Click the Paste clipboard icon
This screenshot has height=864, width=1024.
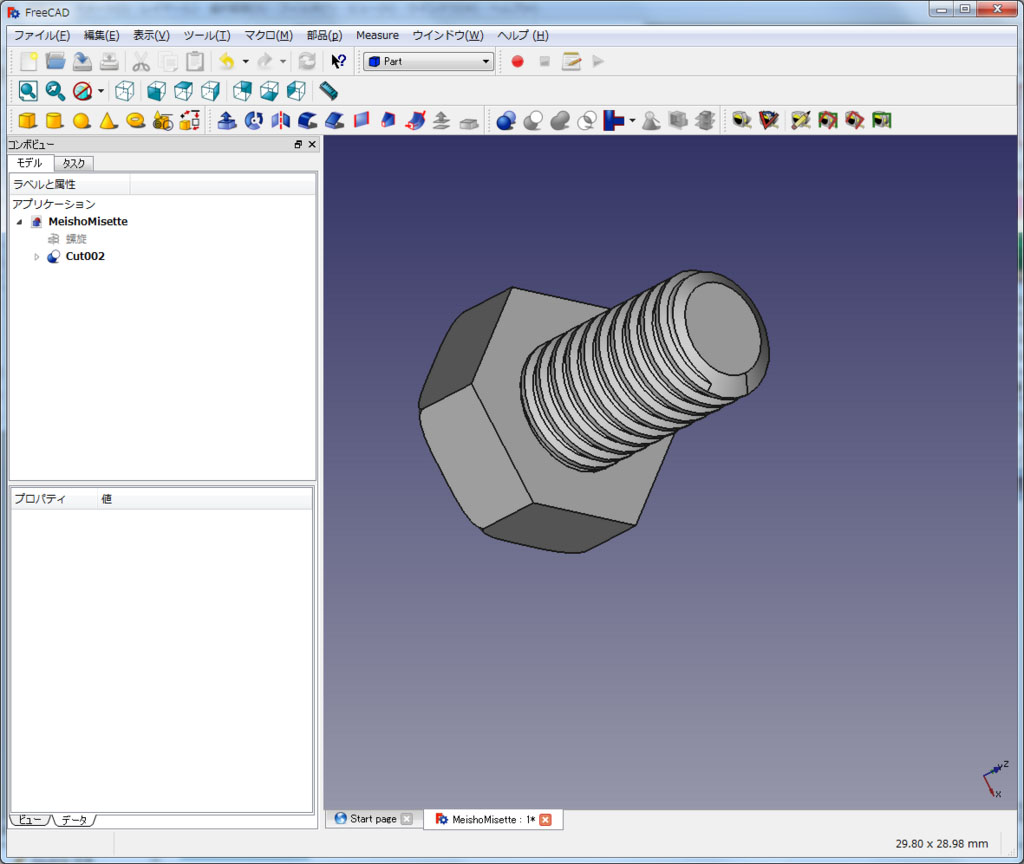[x=195, y=61]
